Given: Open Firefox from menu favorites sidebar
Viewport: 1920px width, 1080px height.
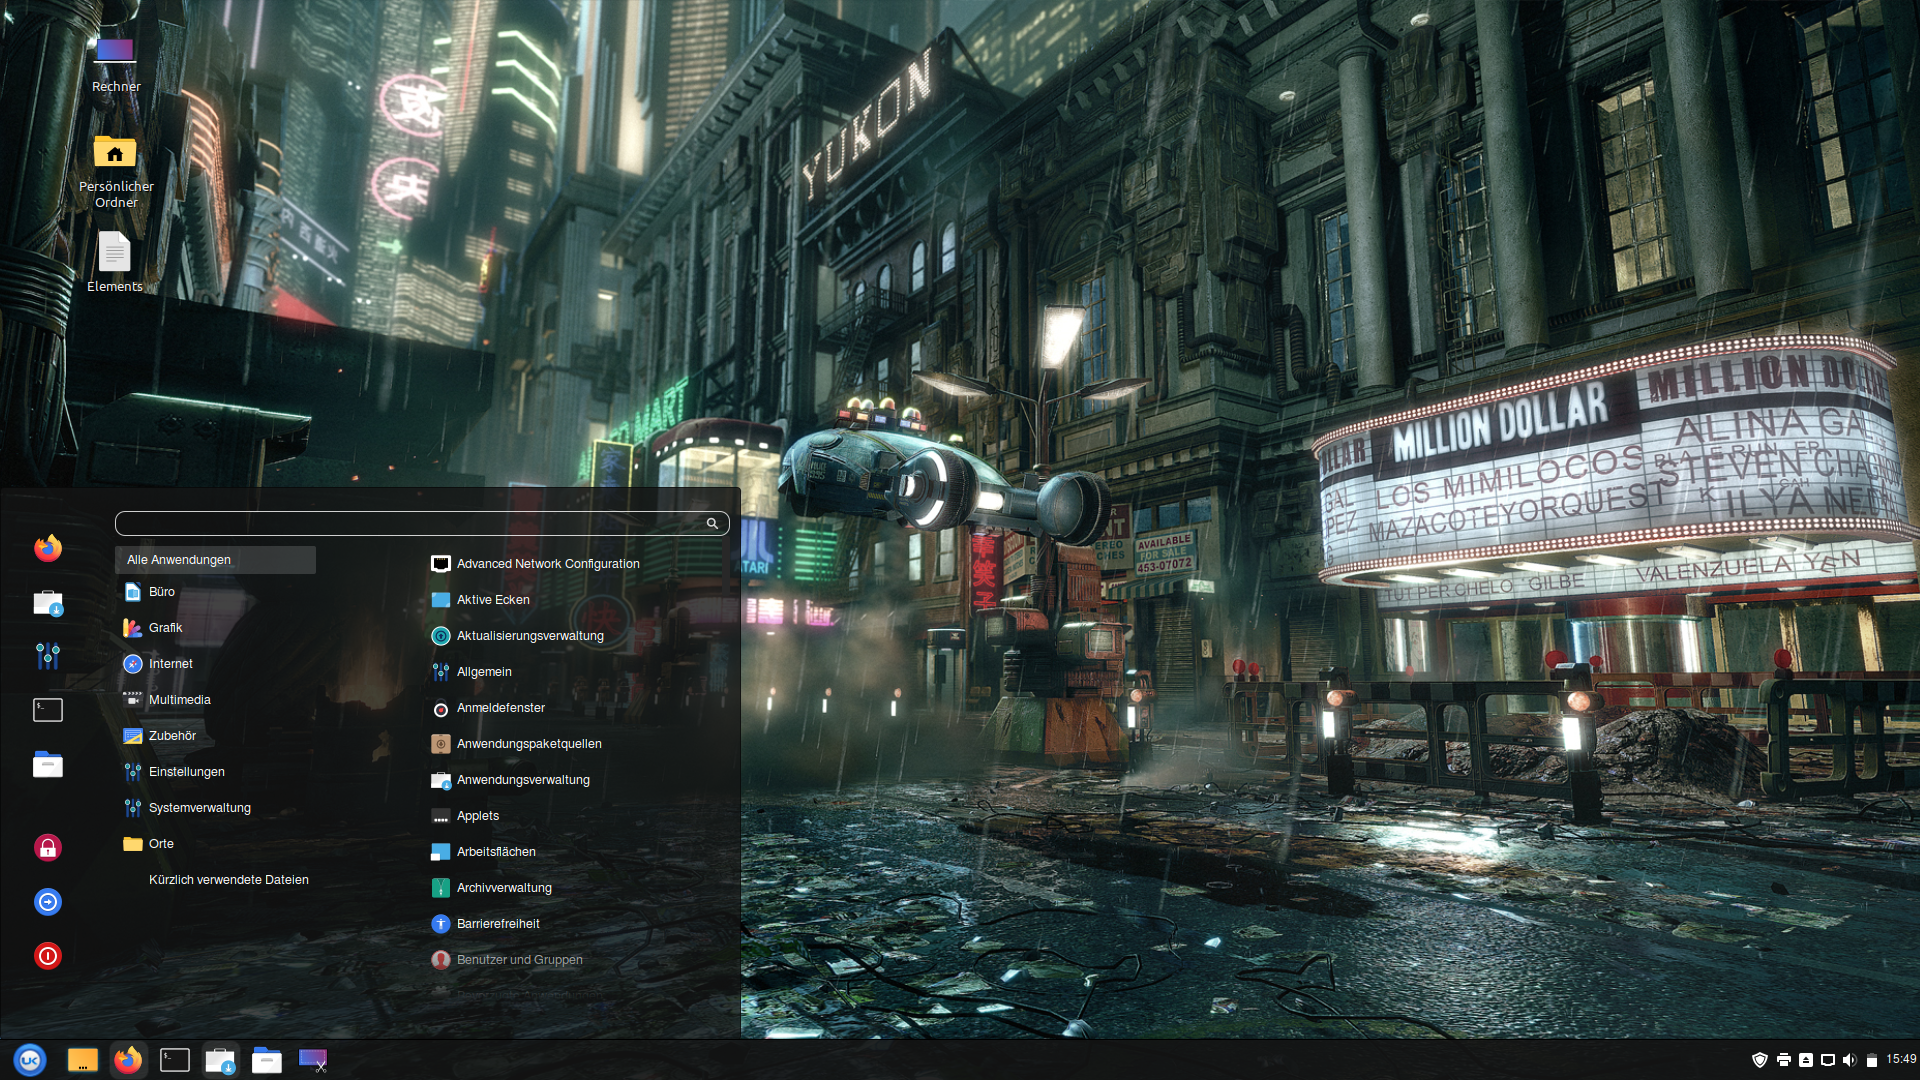Looking at the screenshot, I should 48,548.
